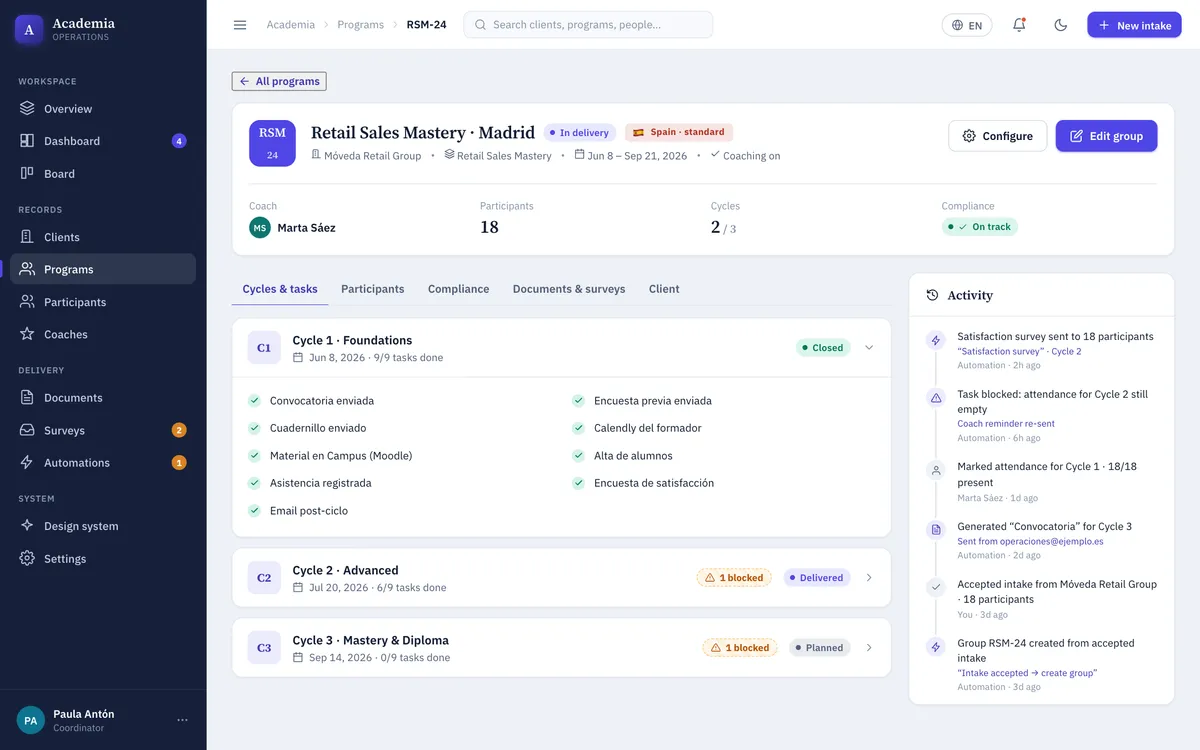
Task: Toggle the Email post-ciclo task check
Action: point(254,511)
